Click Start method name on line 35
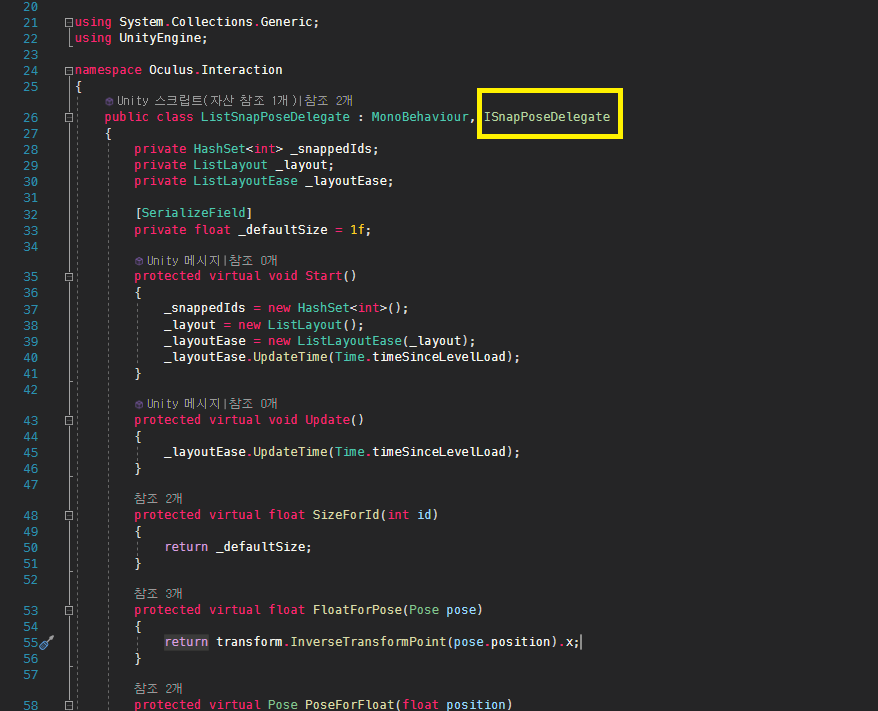The image size is (878, 711). (x=324, y=276)
